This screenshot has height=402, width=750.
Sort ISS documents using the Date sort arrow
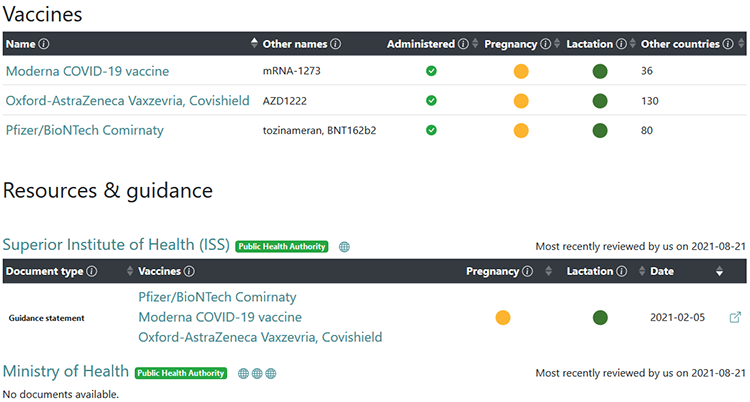click(719, 271)
